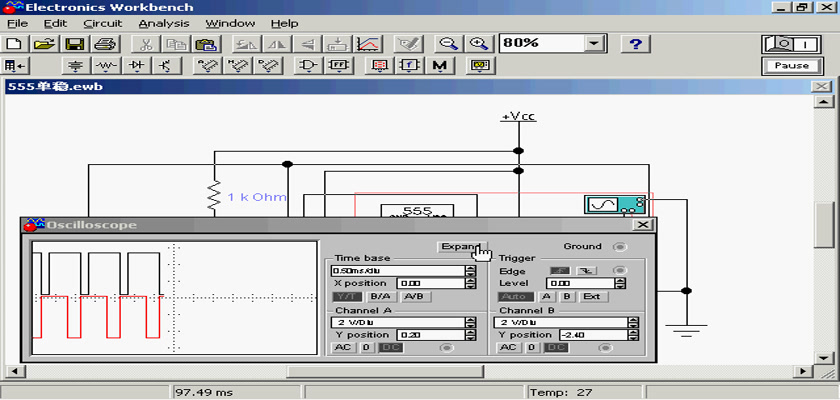Zoom out with magnifier minus
The height and width of the screenshot is (400, 840).
448,43
